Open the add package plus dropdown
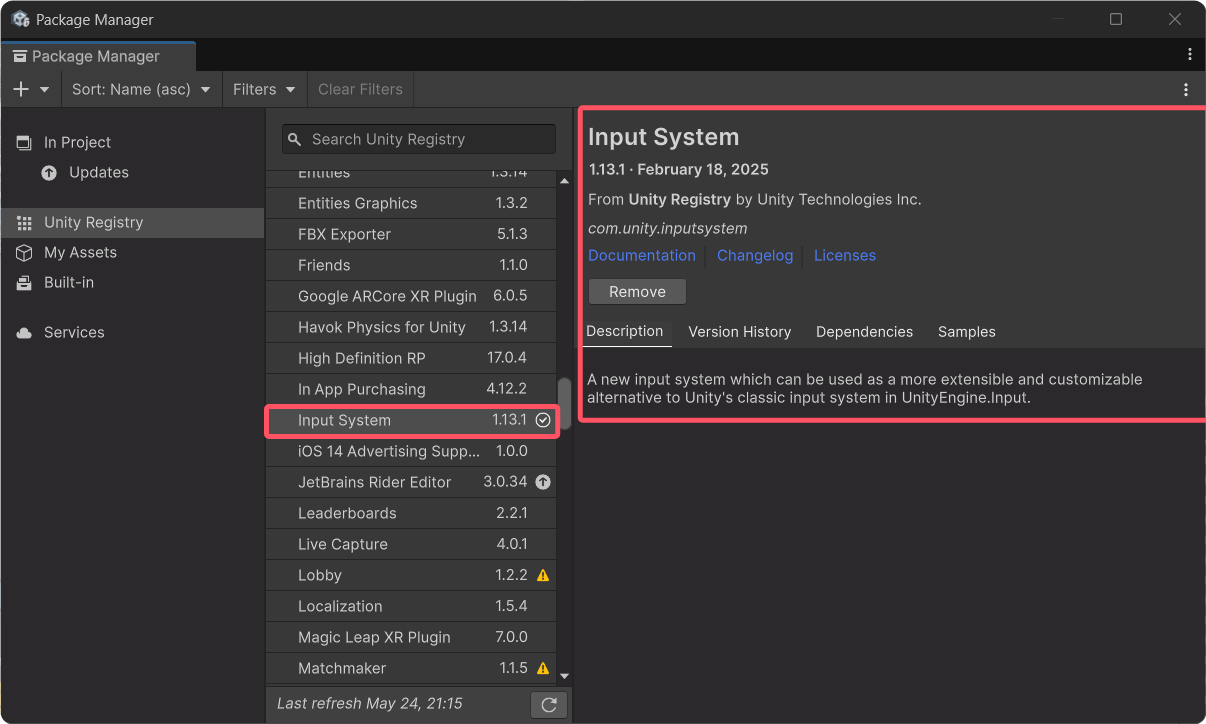Screen dimensions: 1206x724 [31, 89]
